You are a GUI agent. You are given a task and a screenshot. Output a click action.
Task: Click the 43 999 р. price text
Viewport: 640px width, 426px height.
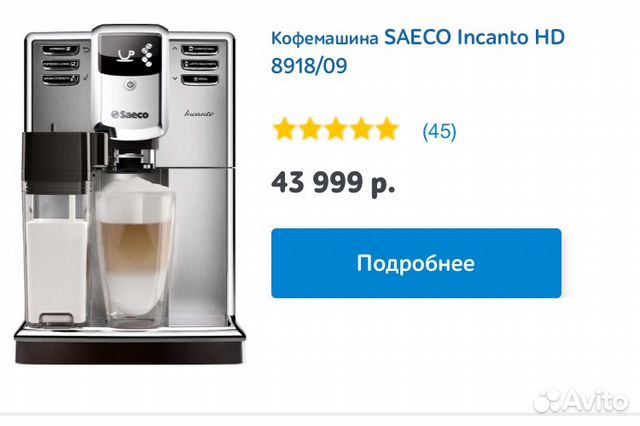[x=333, y=182]
